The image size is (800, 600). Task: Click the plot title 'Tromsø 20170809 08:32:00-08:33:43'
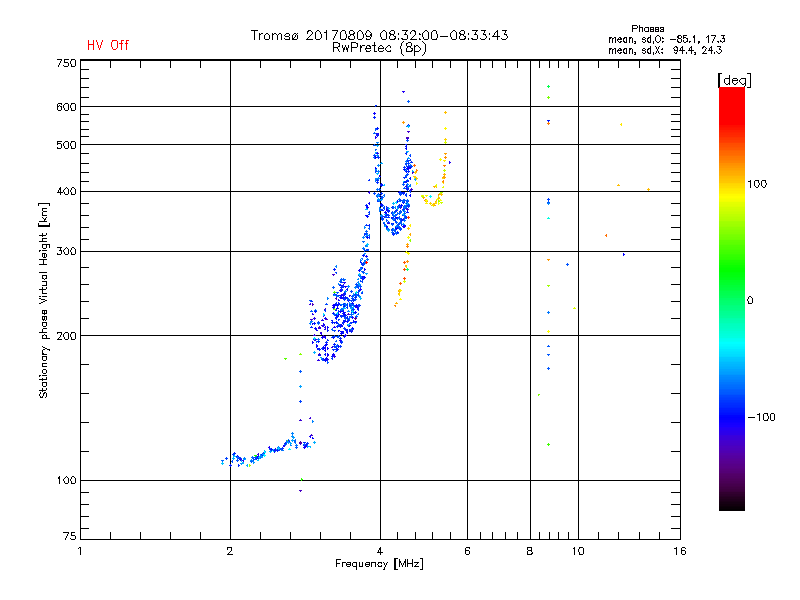379,35
